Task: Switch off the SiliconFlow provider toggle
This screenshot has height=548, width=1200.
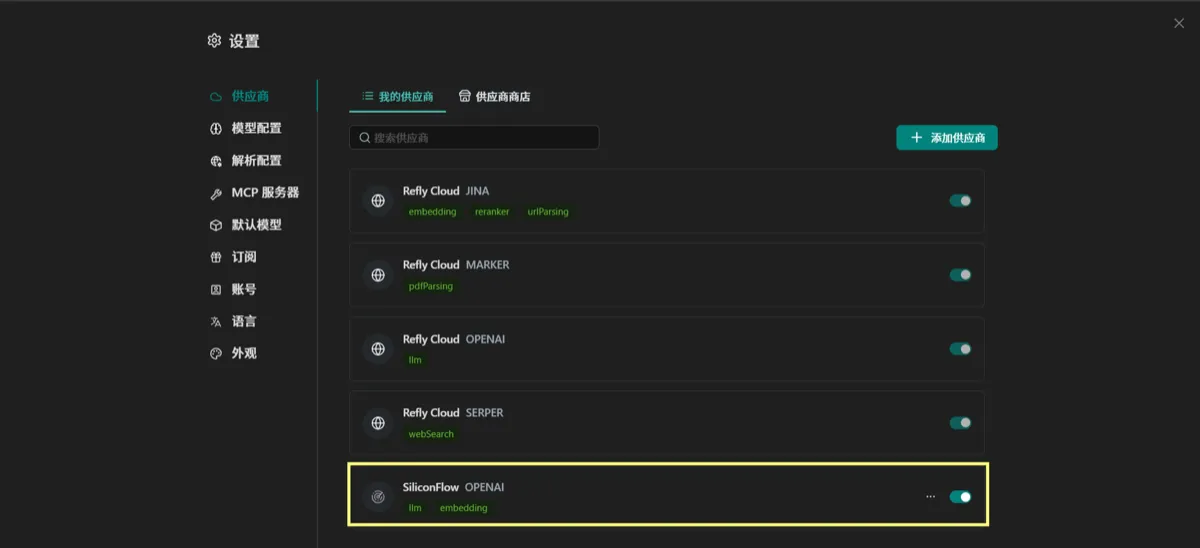Action: (960, 496)
